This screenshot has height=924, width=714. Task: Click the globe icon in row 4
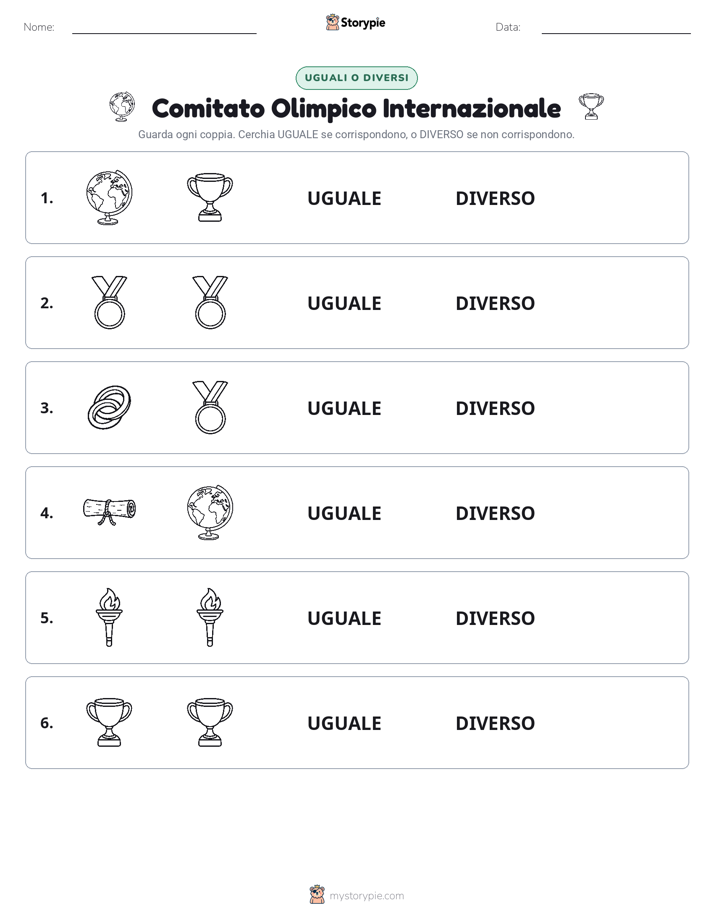point(210,512)
